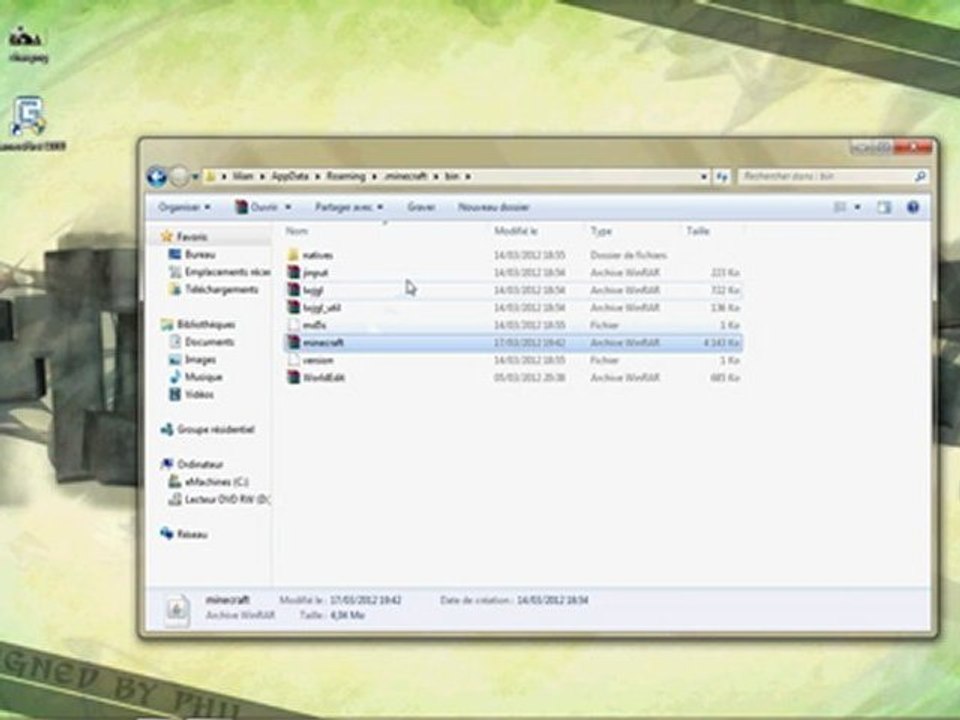
Task: Click the Explorer forward arrow button
Action: (x=179, y=176)
